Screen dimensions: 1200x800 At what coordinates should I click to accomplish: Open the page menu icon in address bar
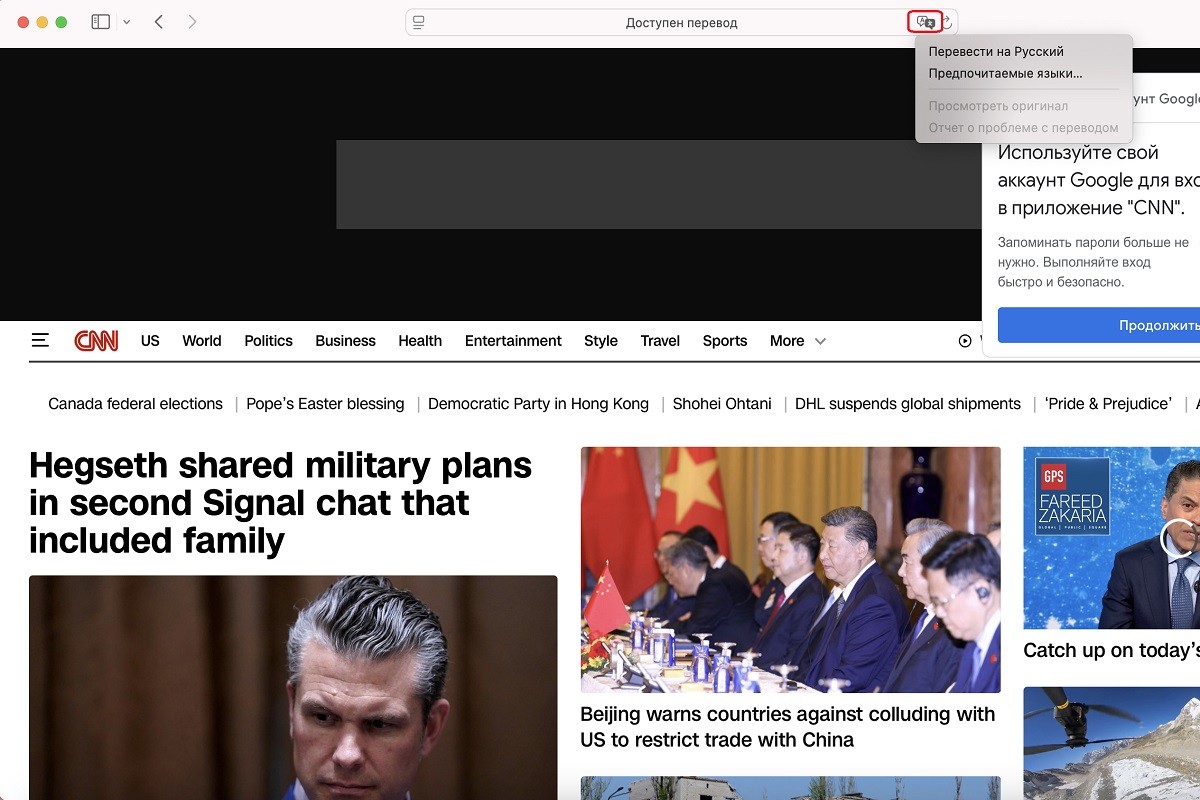[419, 22]
